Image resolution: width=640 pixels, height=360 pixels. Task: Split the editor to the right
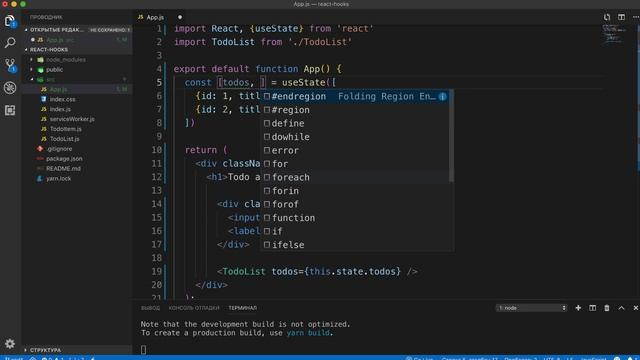pyautogui.click(x=621, y=17)
